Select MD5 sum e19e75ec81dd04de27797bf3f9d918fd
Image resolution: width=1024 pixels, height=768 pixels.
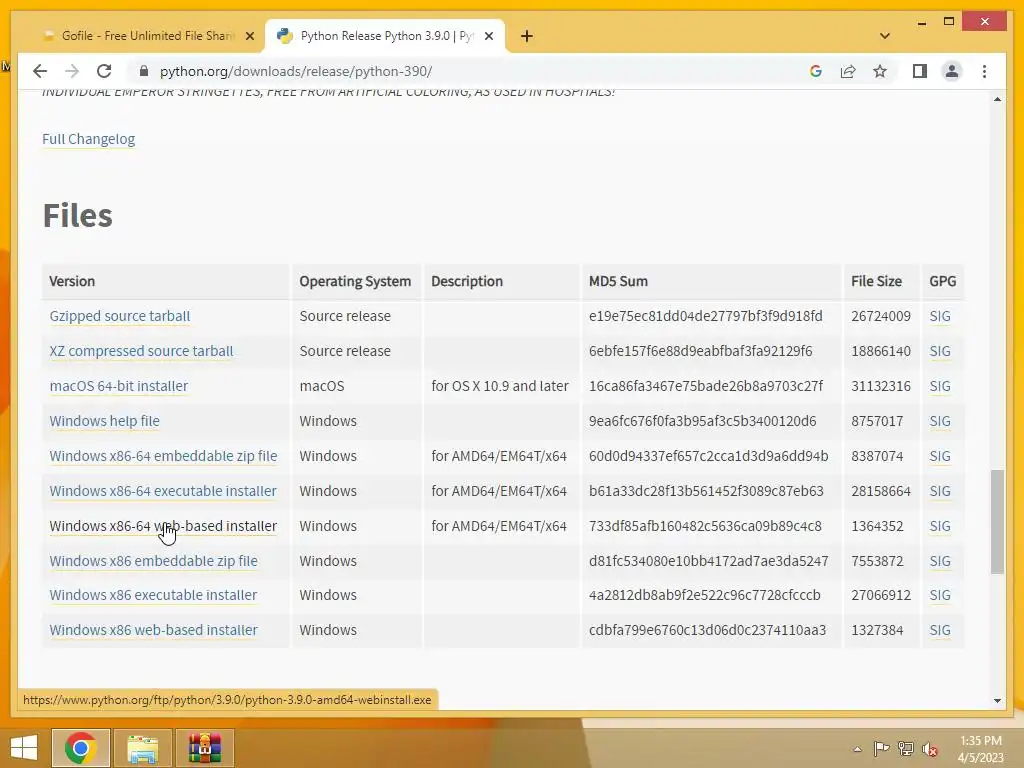705,316
